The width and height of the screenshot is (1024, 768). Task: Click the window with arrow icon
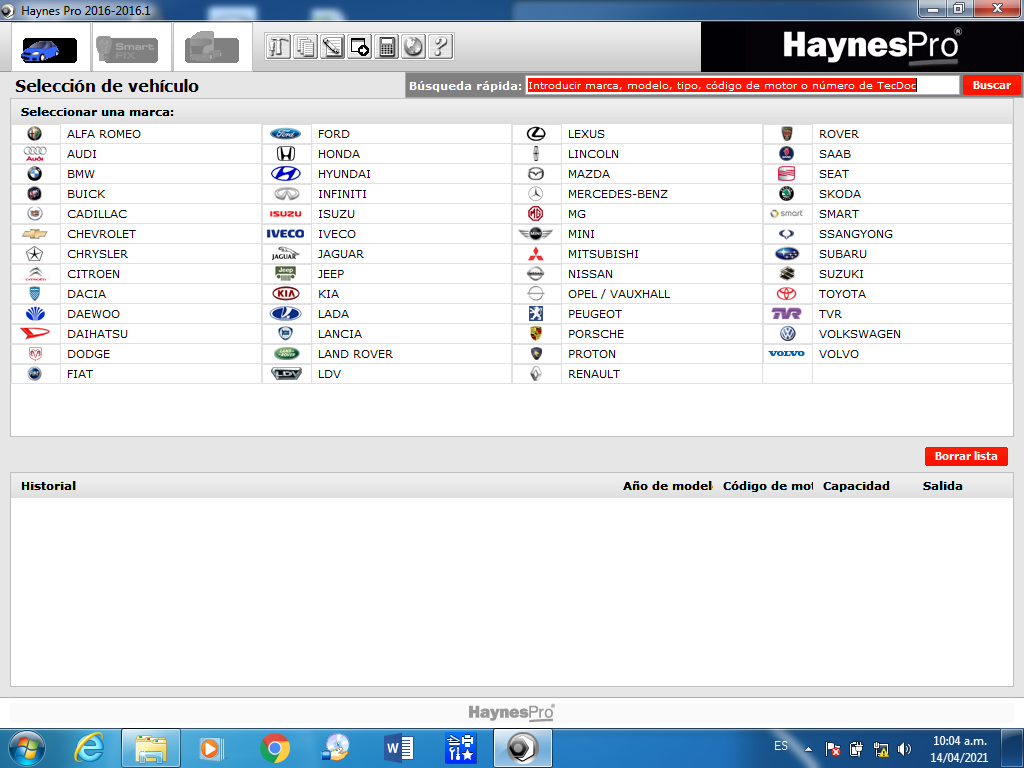point(359,46)
